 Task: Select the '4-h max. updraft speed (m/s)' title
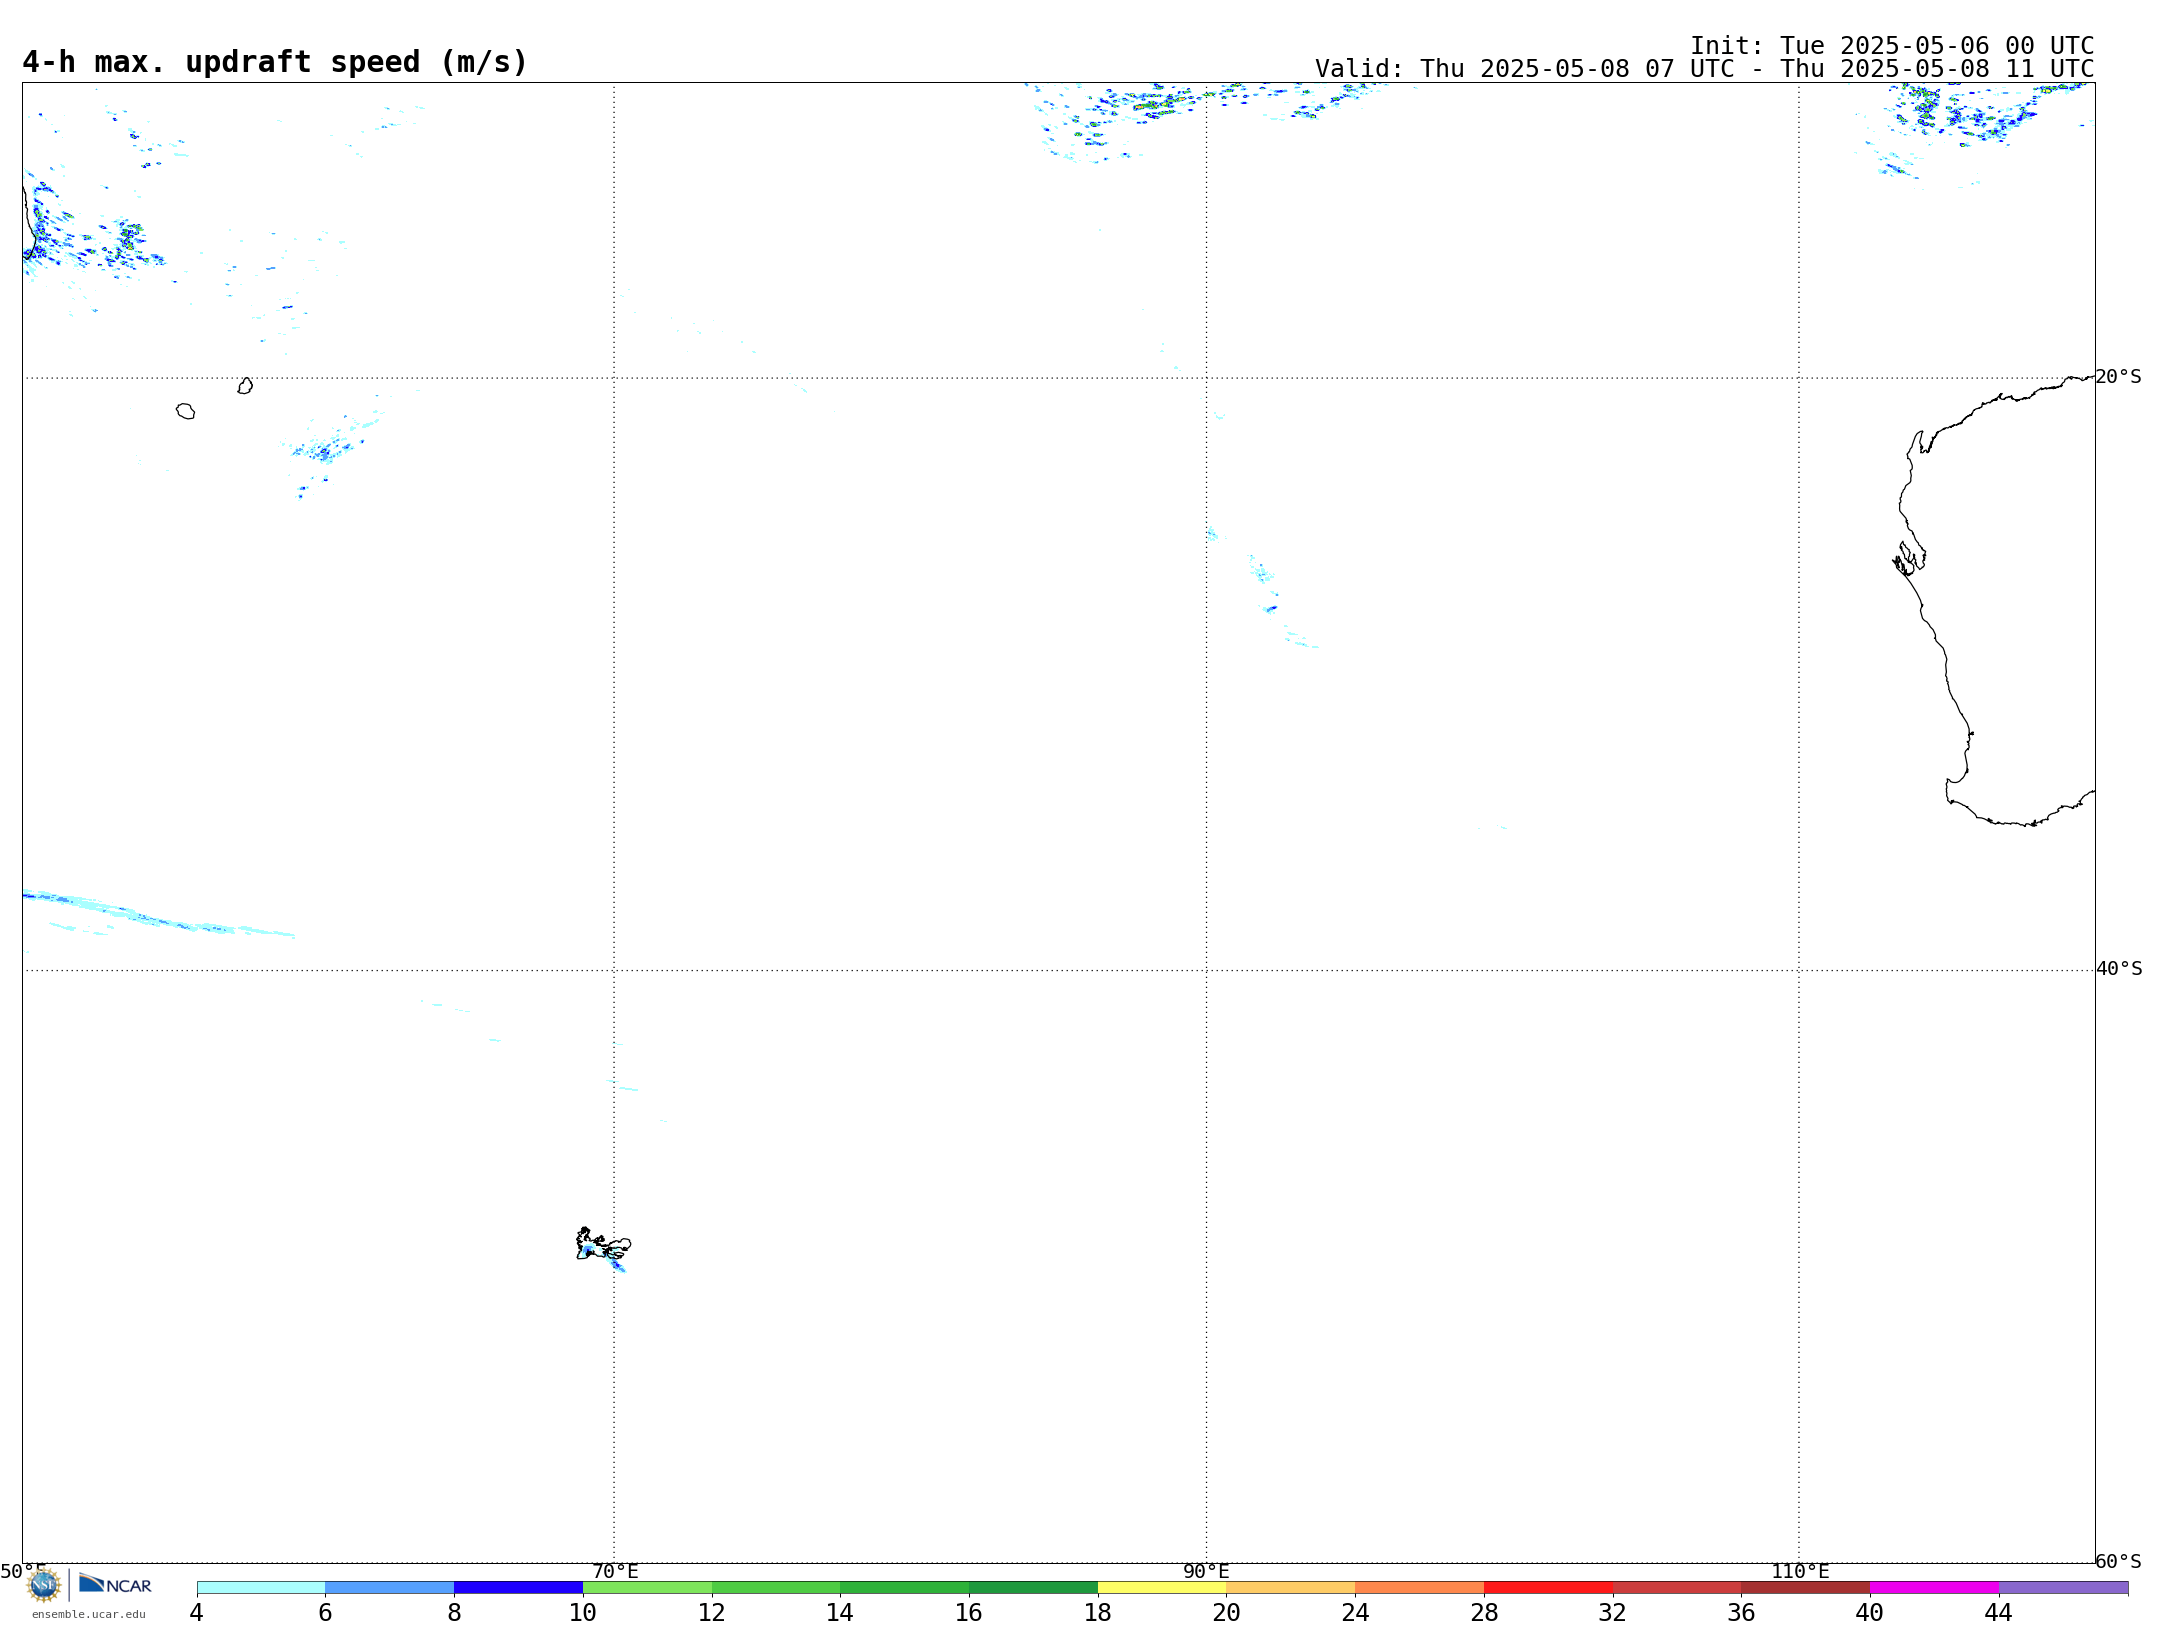tap(275, 62)
